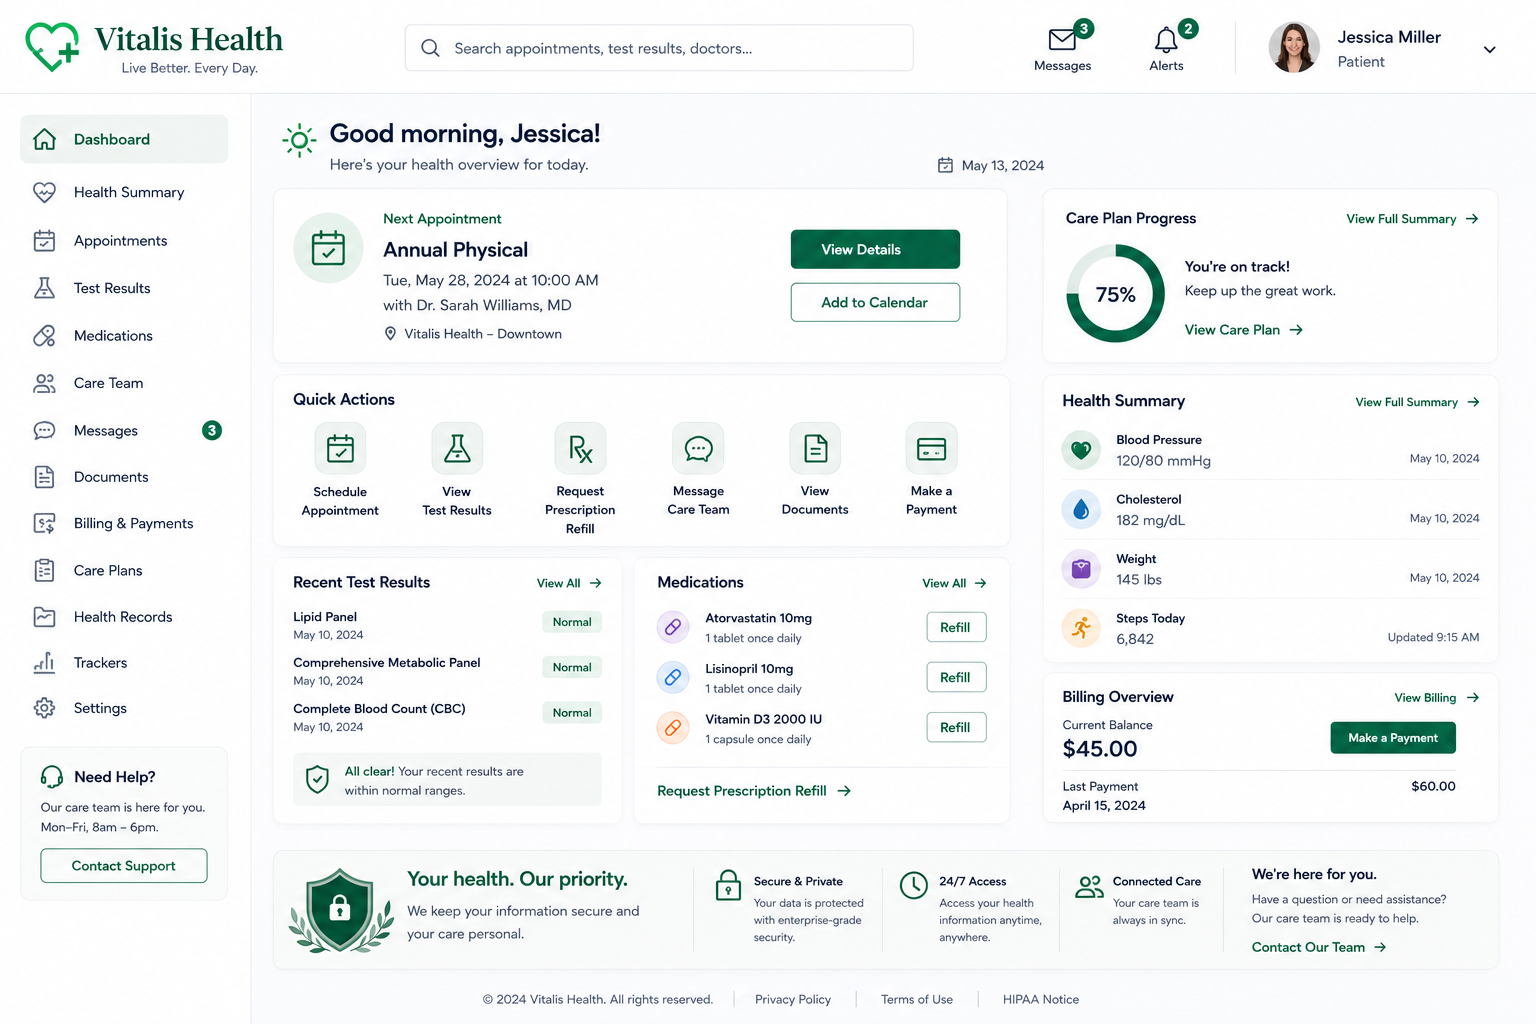Open the View Billing link
This screenshot has width=1536, height=1024.
point(1437,698)
